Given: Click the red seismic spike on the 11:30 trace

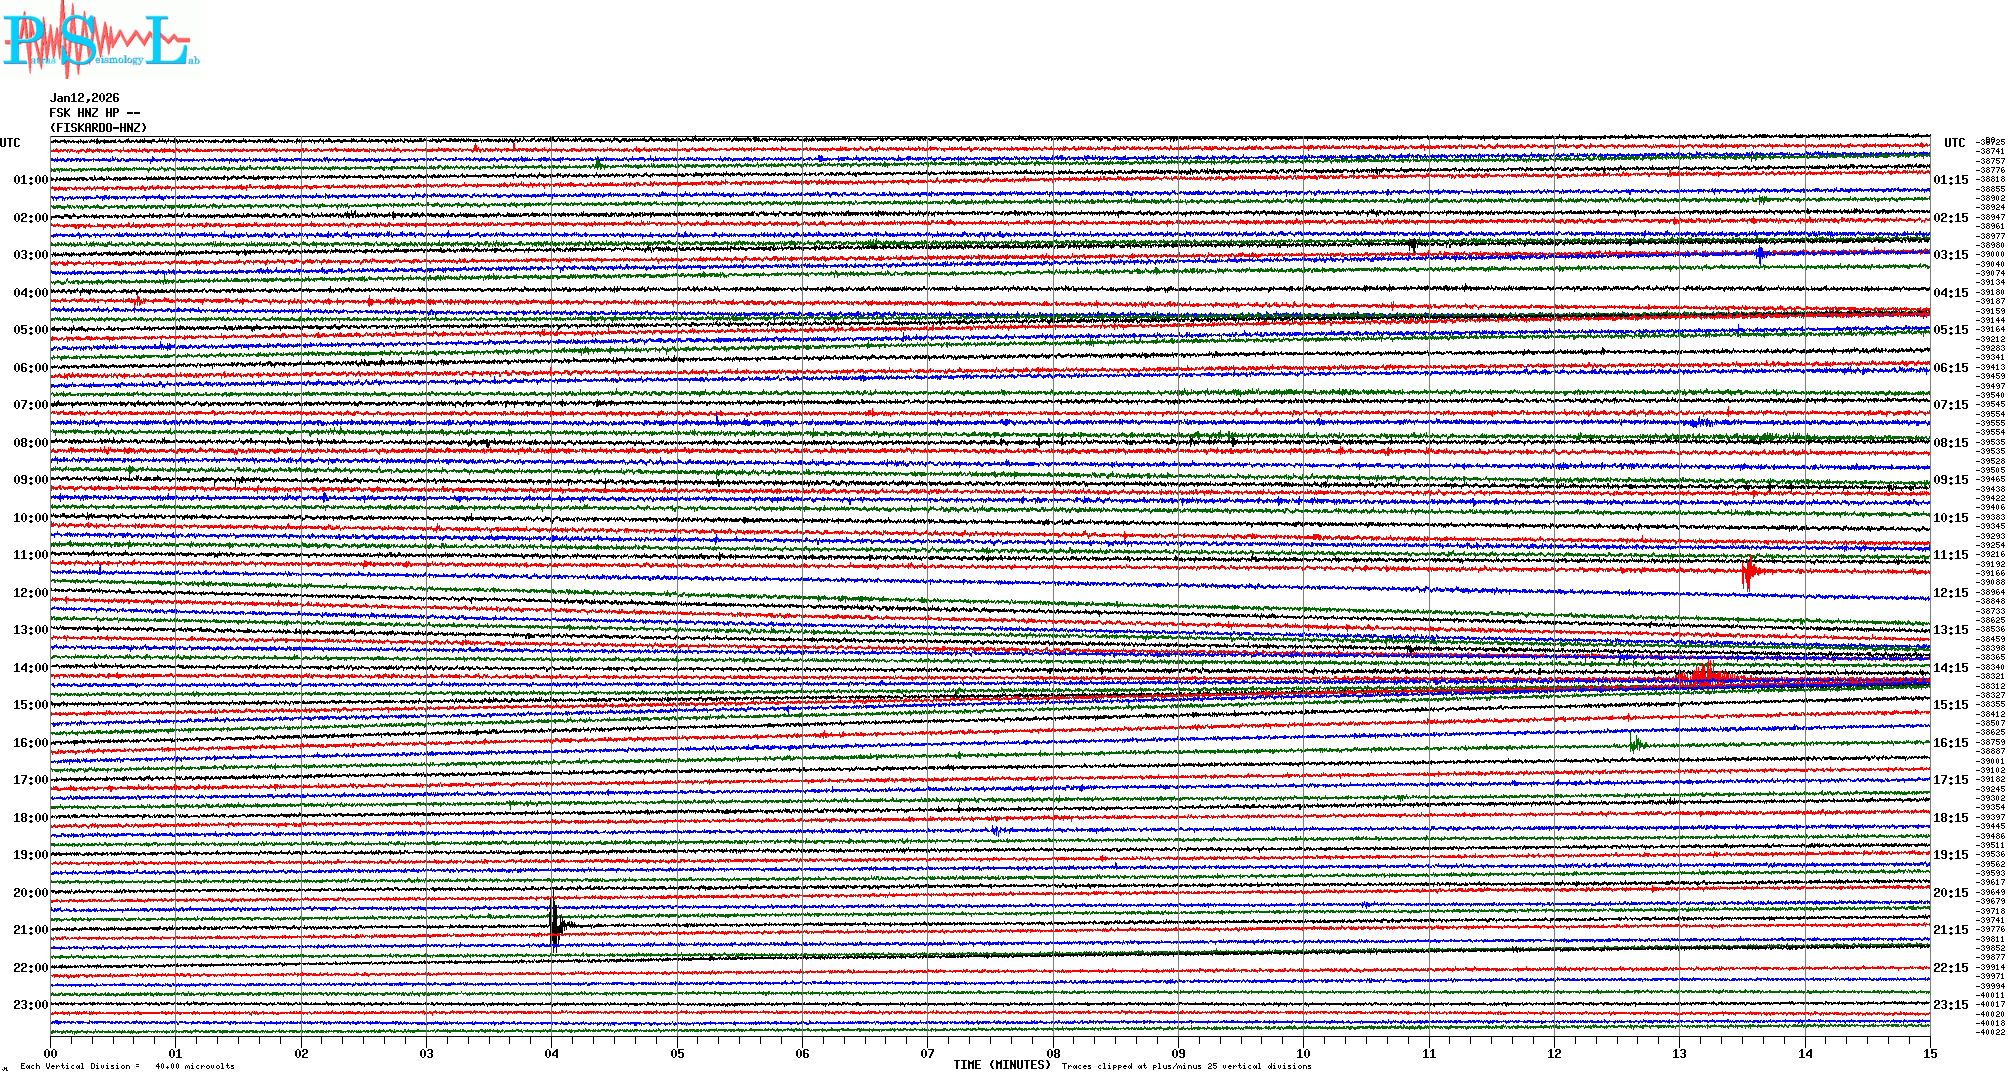Looking at the screenshot, I should (1749, 573).
